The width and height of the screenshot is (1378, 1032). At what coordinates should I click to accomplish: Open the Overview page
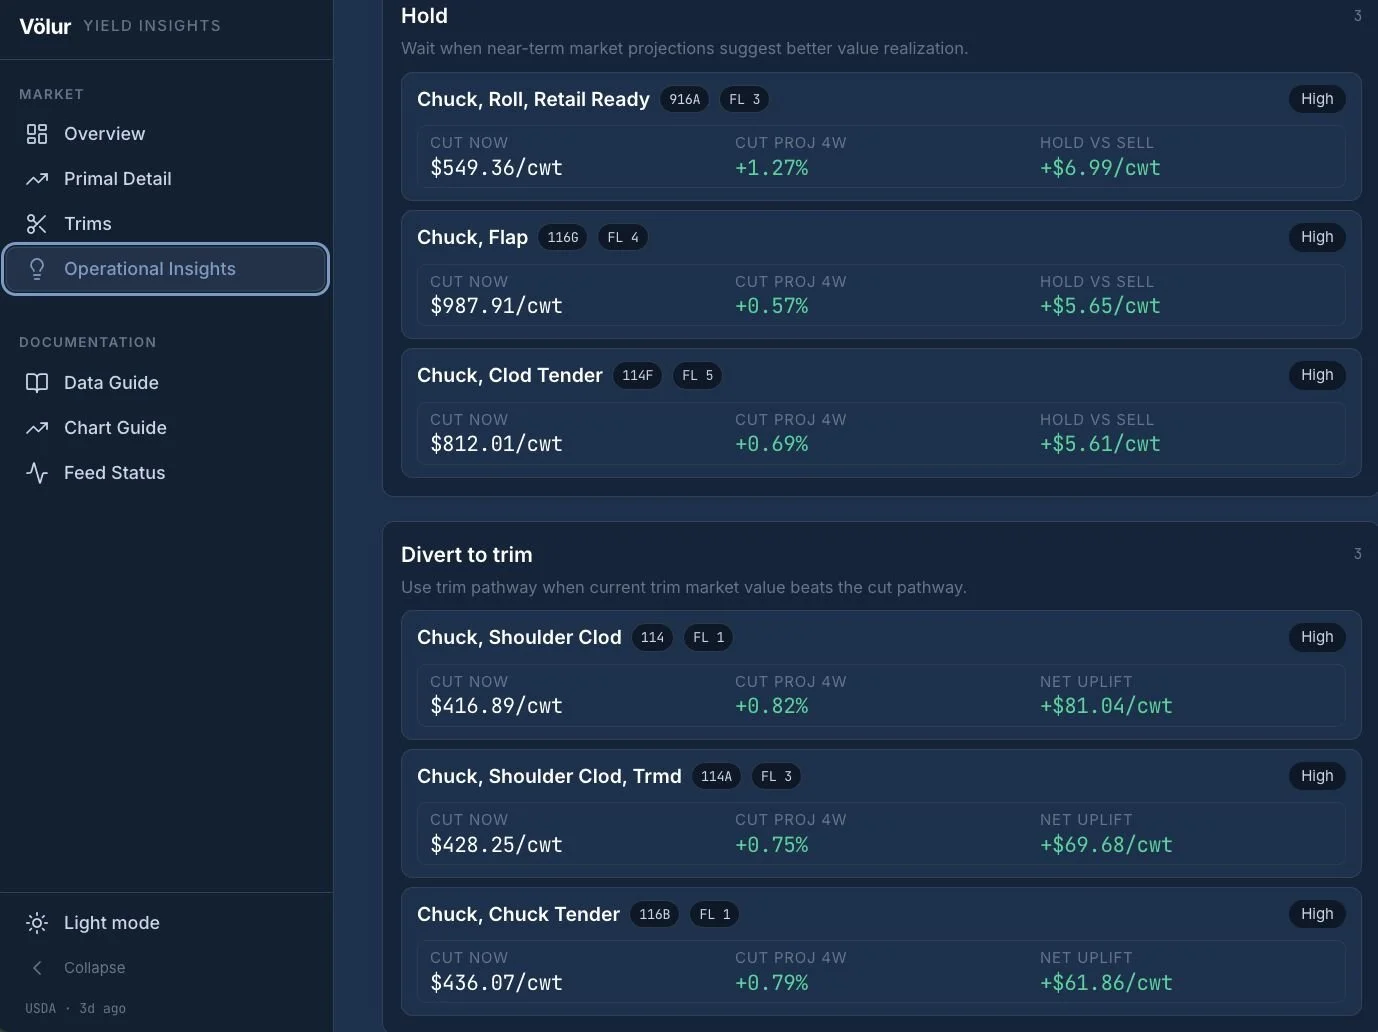click(166, 134)
